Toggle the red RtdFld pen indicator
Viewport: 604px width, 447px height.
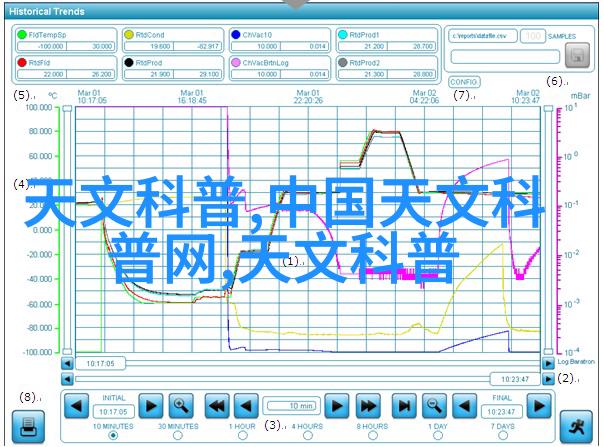[22, 62]
